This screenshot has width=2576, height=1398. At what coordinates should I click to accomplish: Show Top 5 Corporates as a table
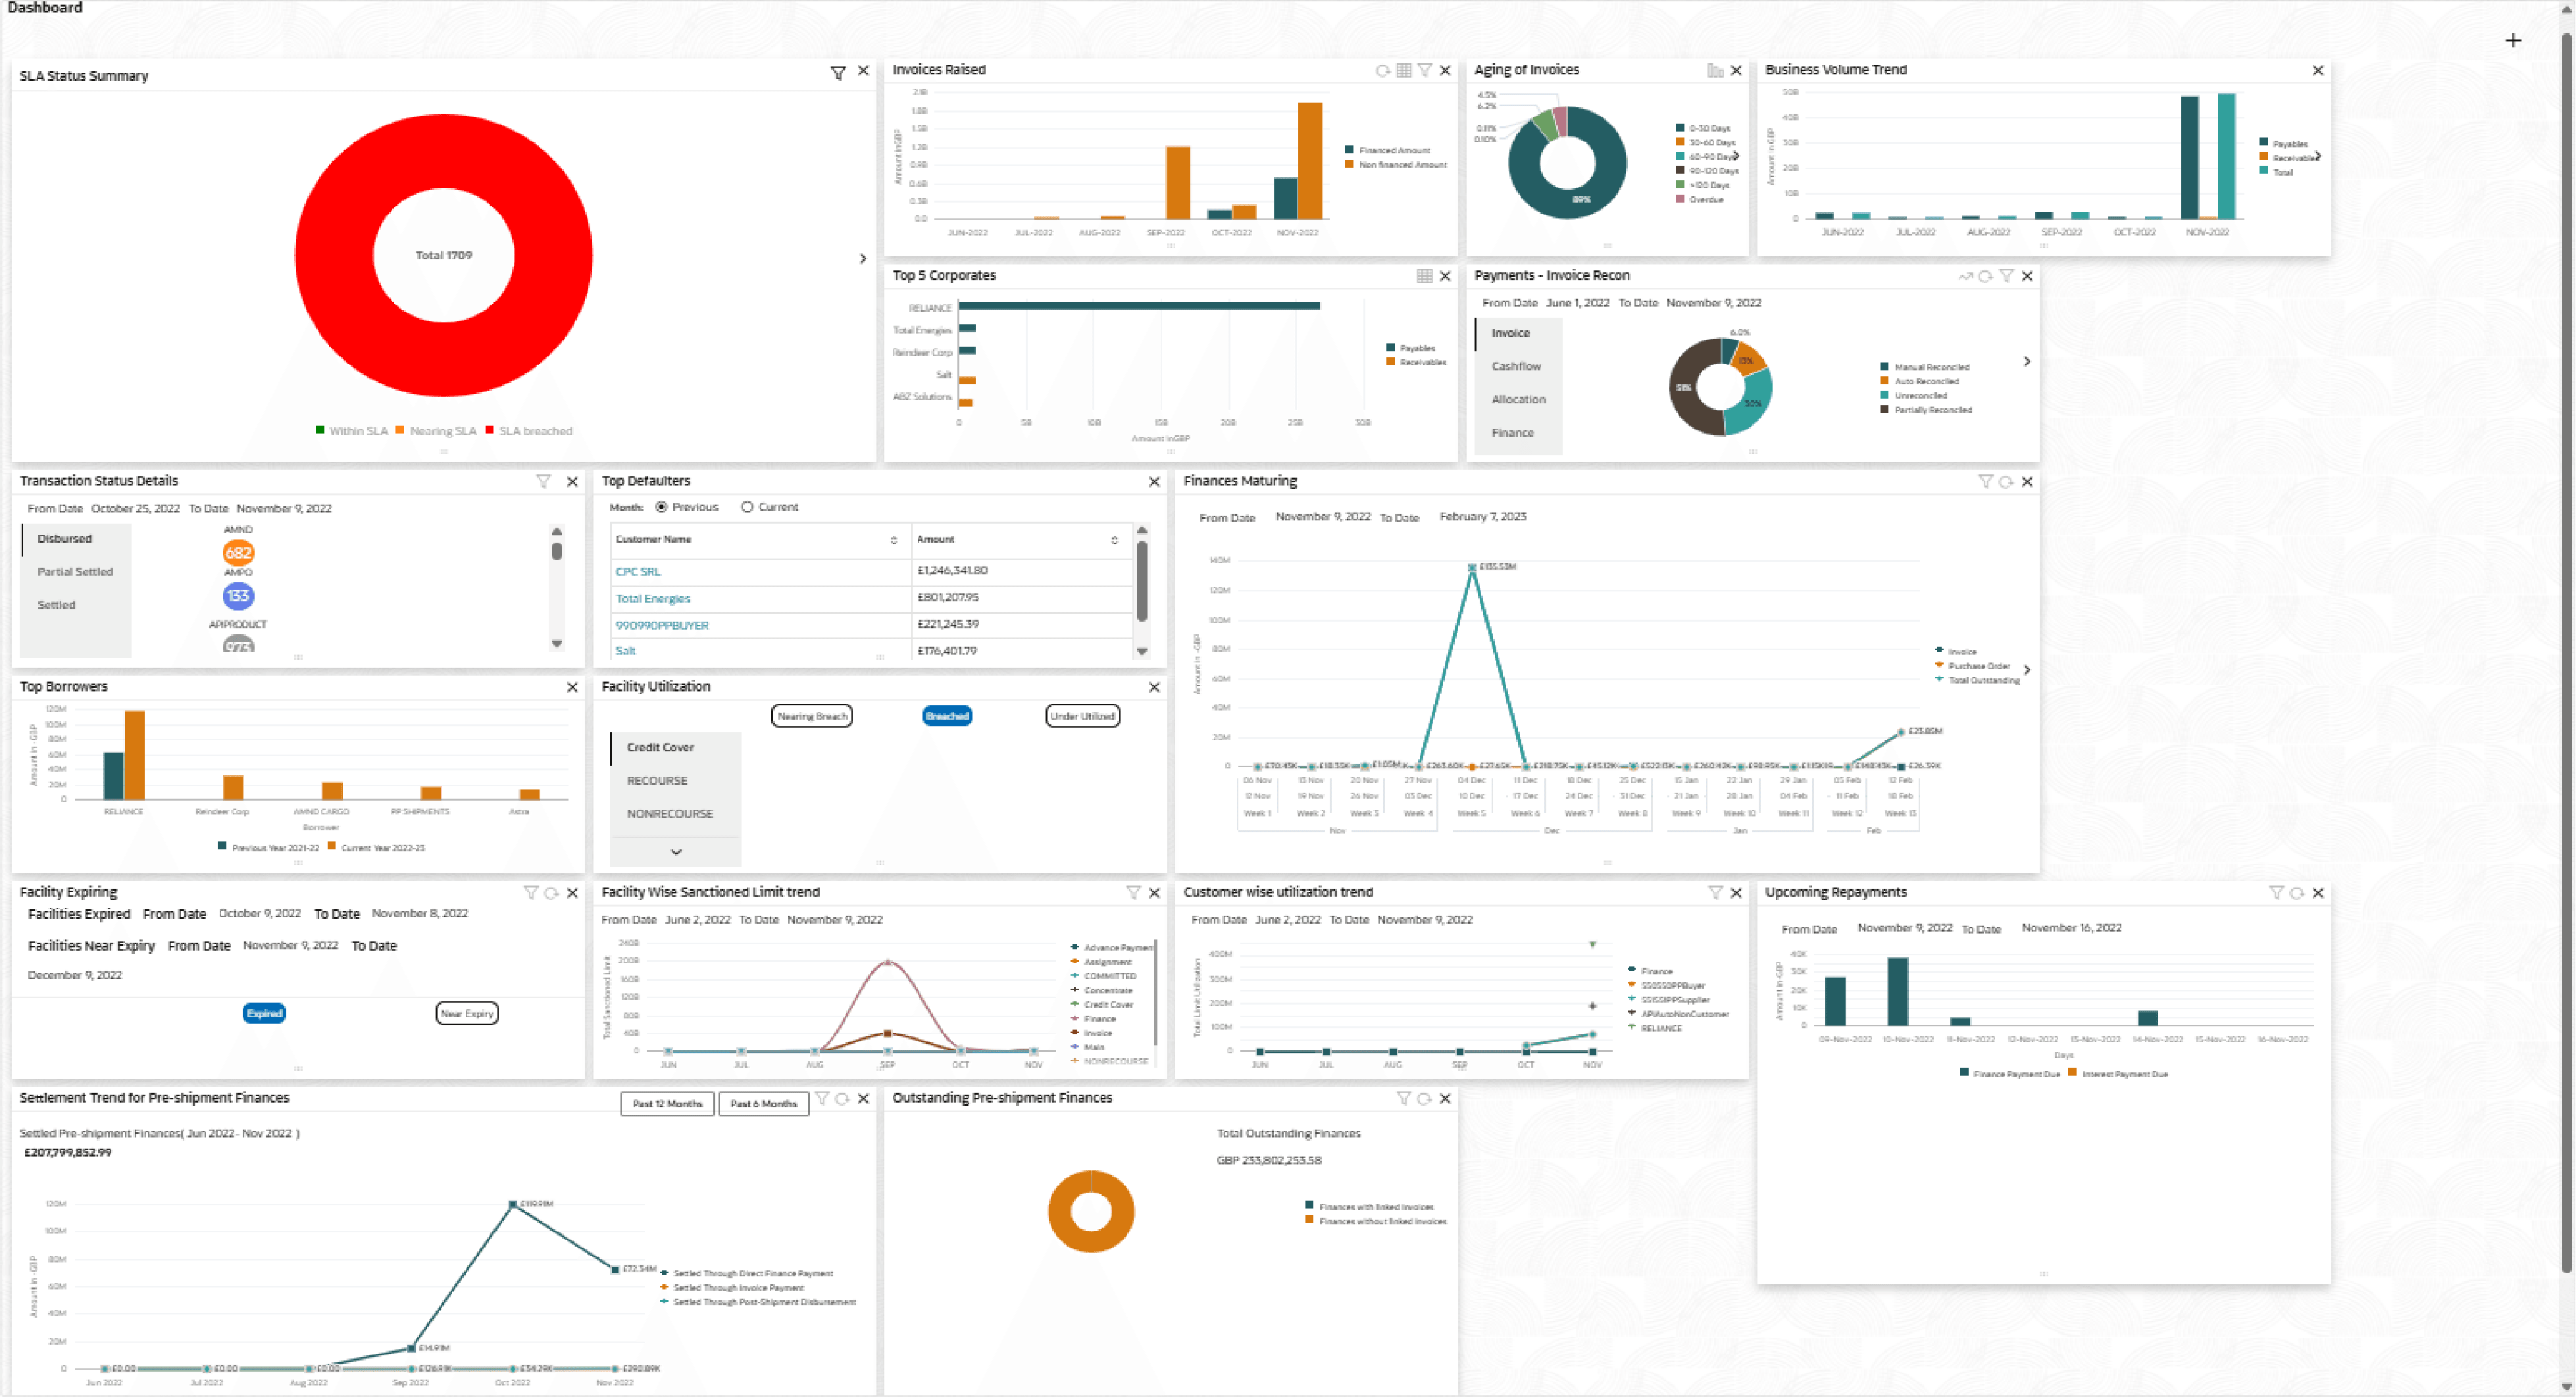point(1424,276)
